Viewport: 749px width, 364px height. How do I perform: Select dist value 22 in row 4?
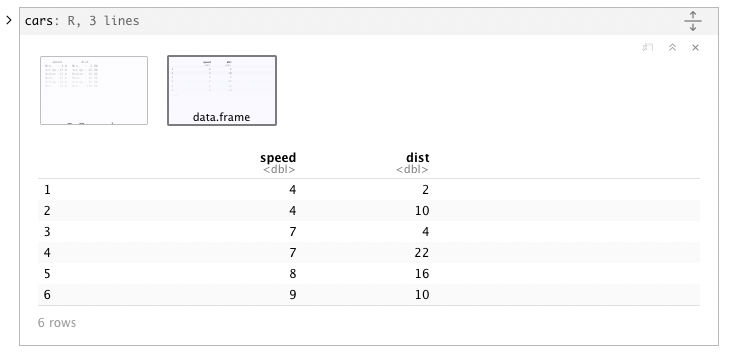421,253
